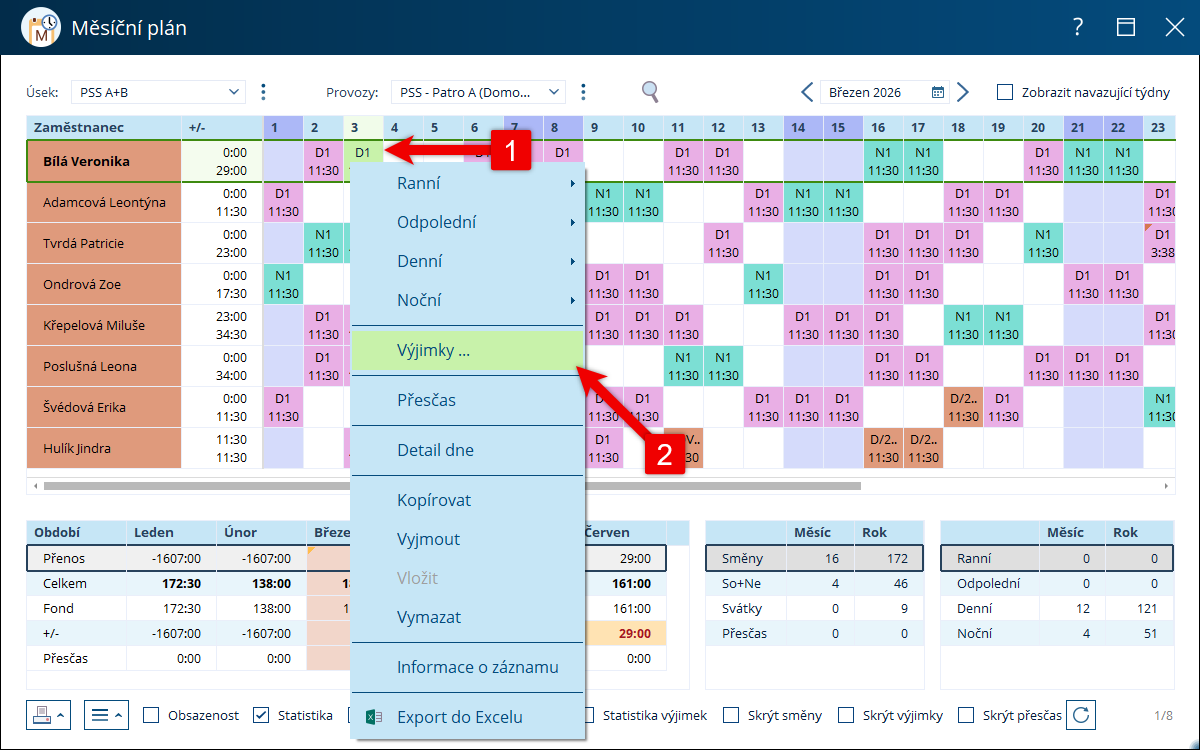1200x750 pixels.
Task: Click the print button icon
Action: [x=48, y=715]
